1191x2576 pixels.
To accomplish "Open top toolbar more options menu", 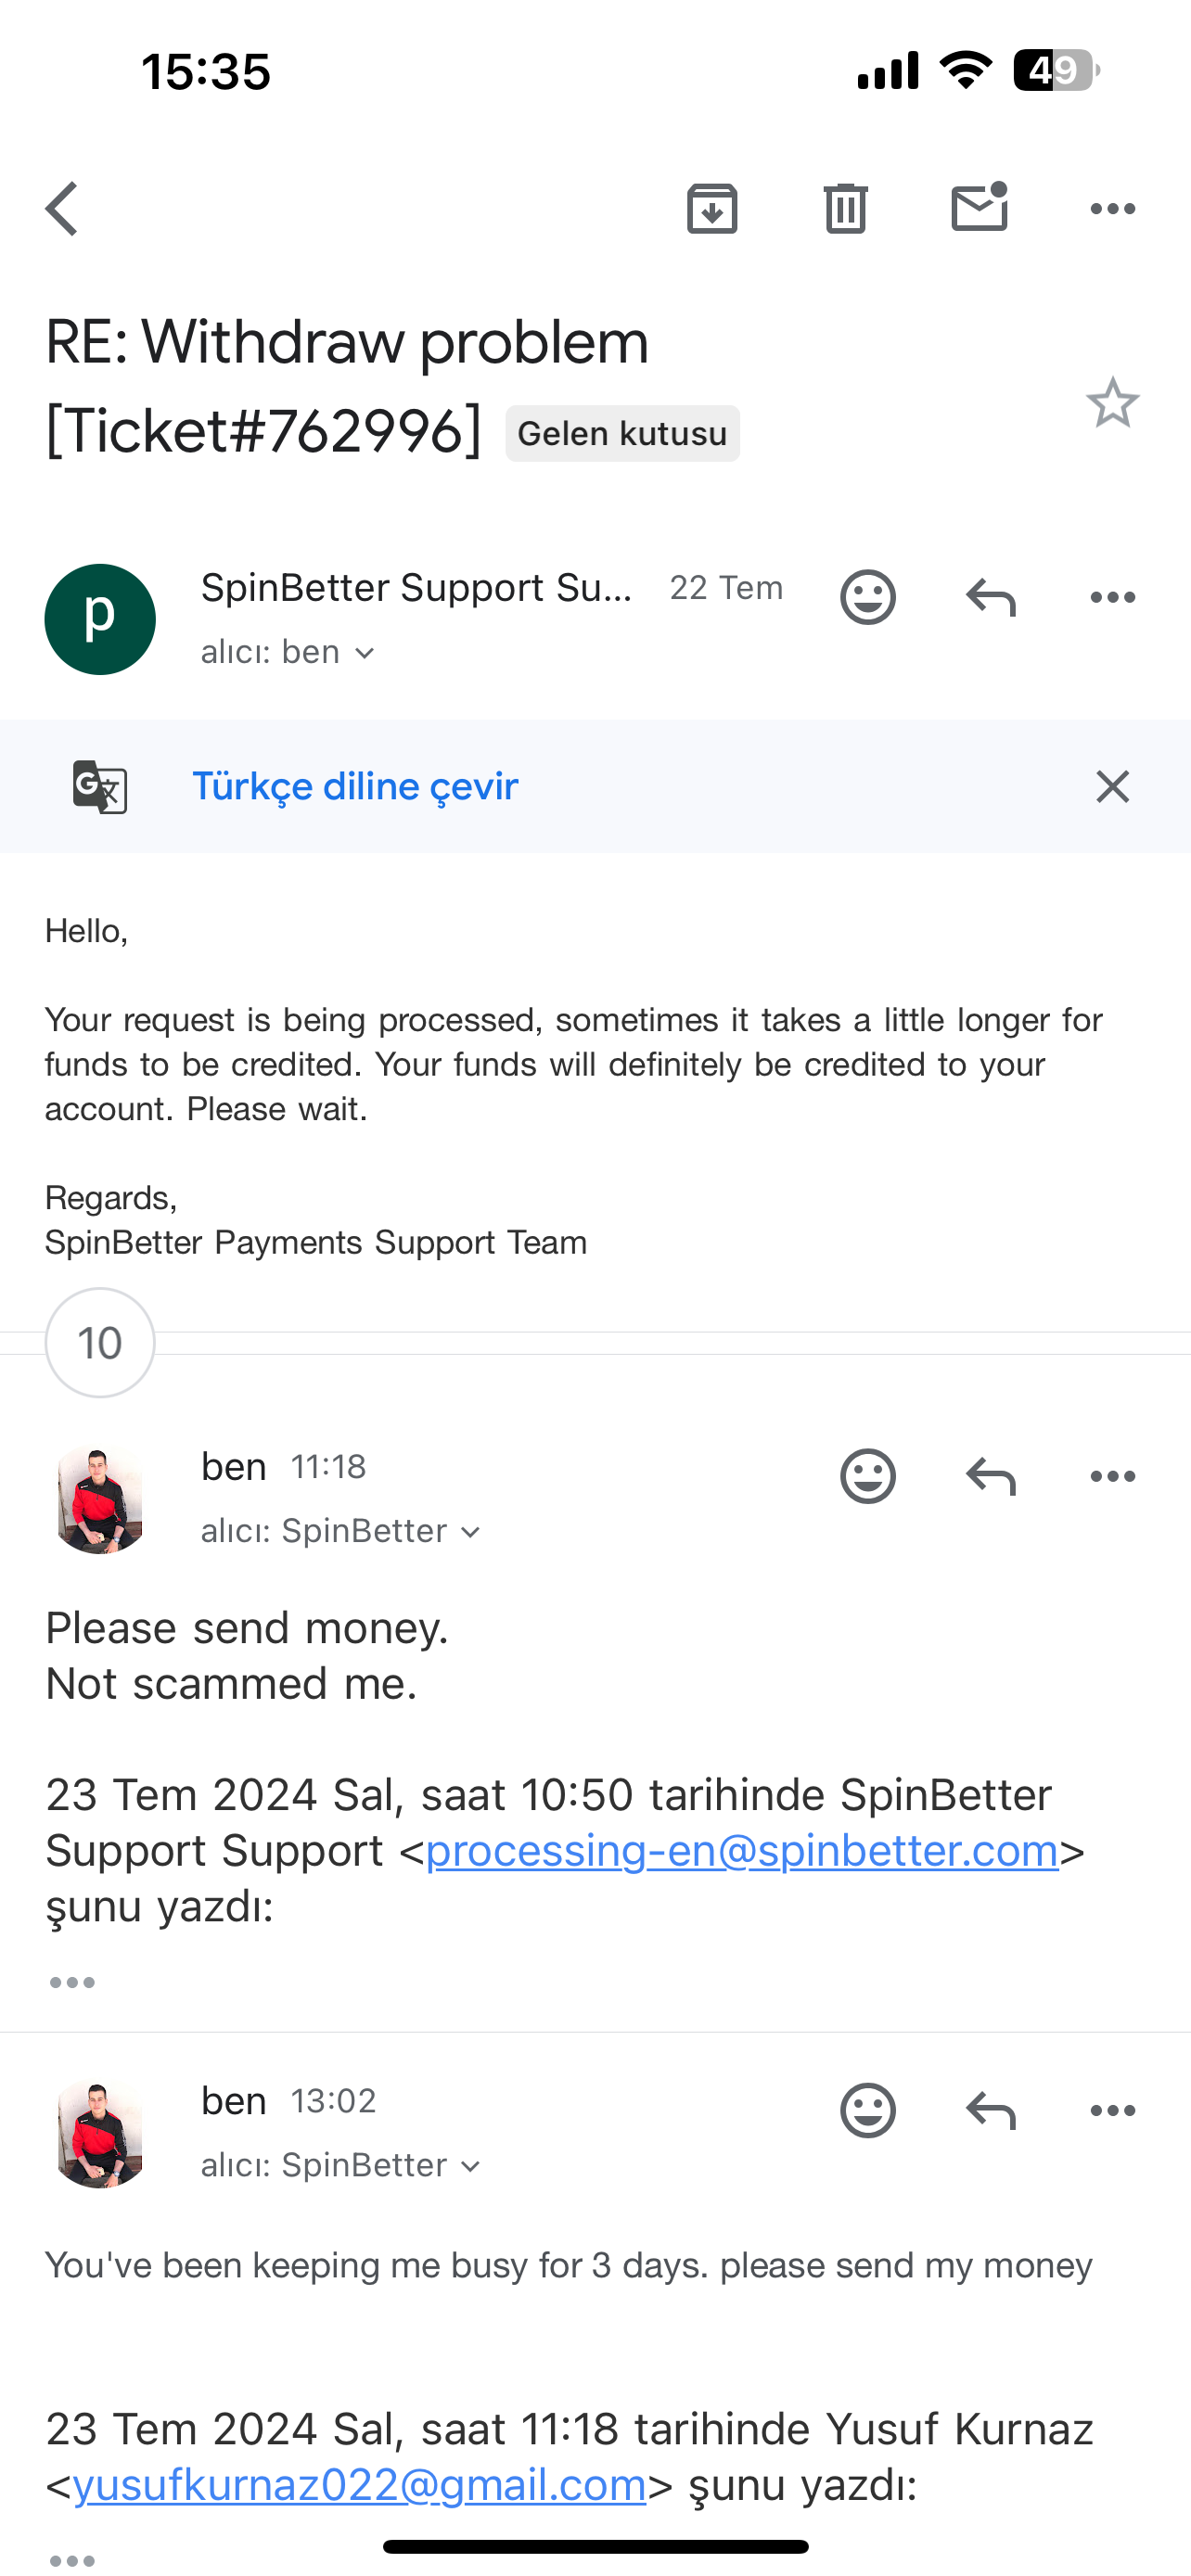I will (x=1112, y=209).
